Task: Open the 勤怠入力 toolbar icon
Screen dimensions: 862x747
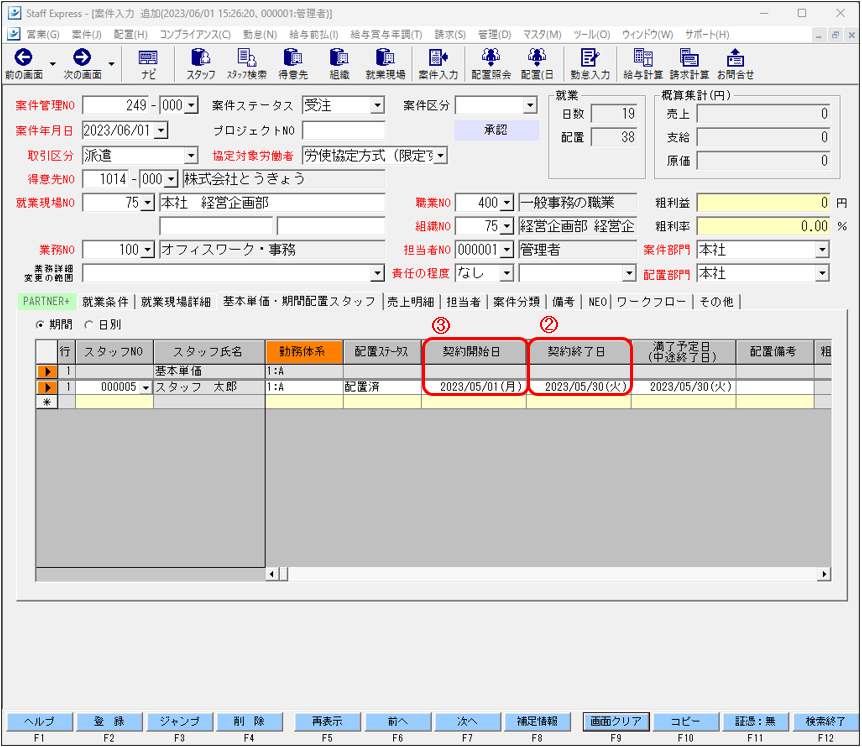Action: (590, 64)
